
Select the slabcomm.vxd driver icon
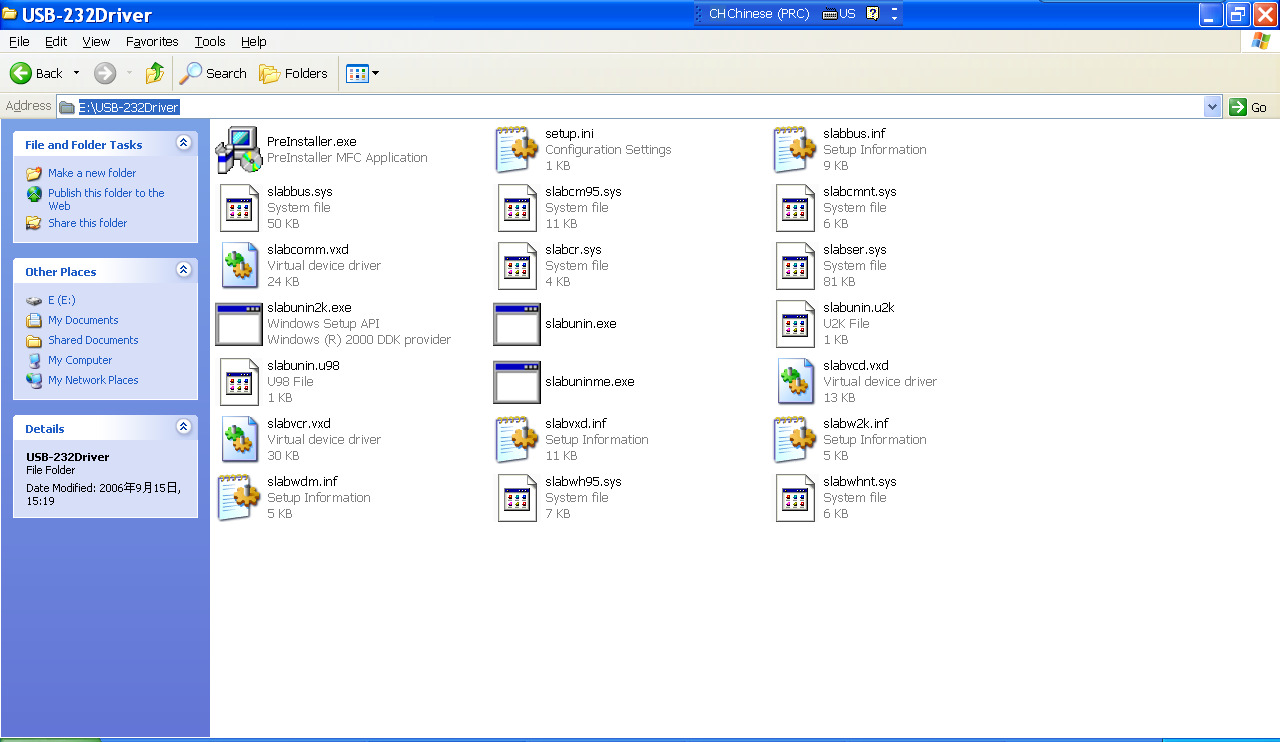coord(238,266)
